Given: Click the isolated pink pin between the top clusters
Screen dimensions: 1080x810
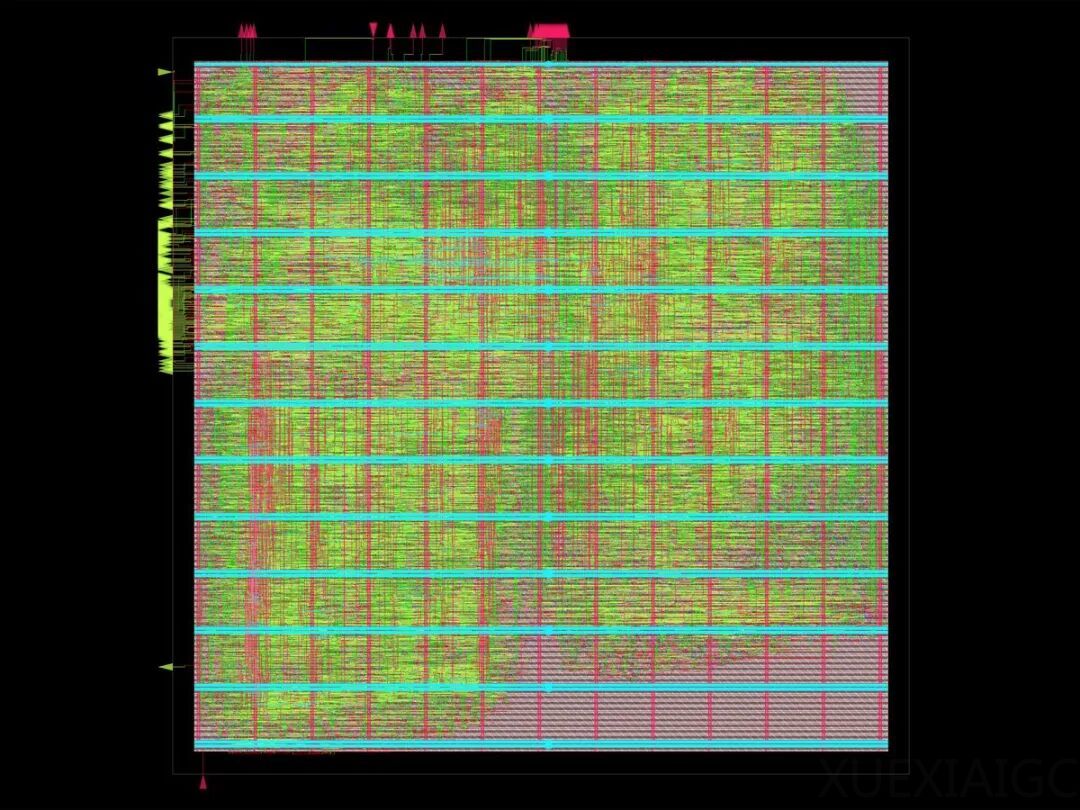Looking at the screenshot, I should click(x=442, y=30).
